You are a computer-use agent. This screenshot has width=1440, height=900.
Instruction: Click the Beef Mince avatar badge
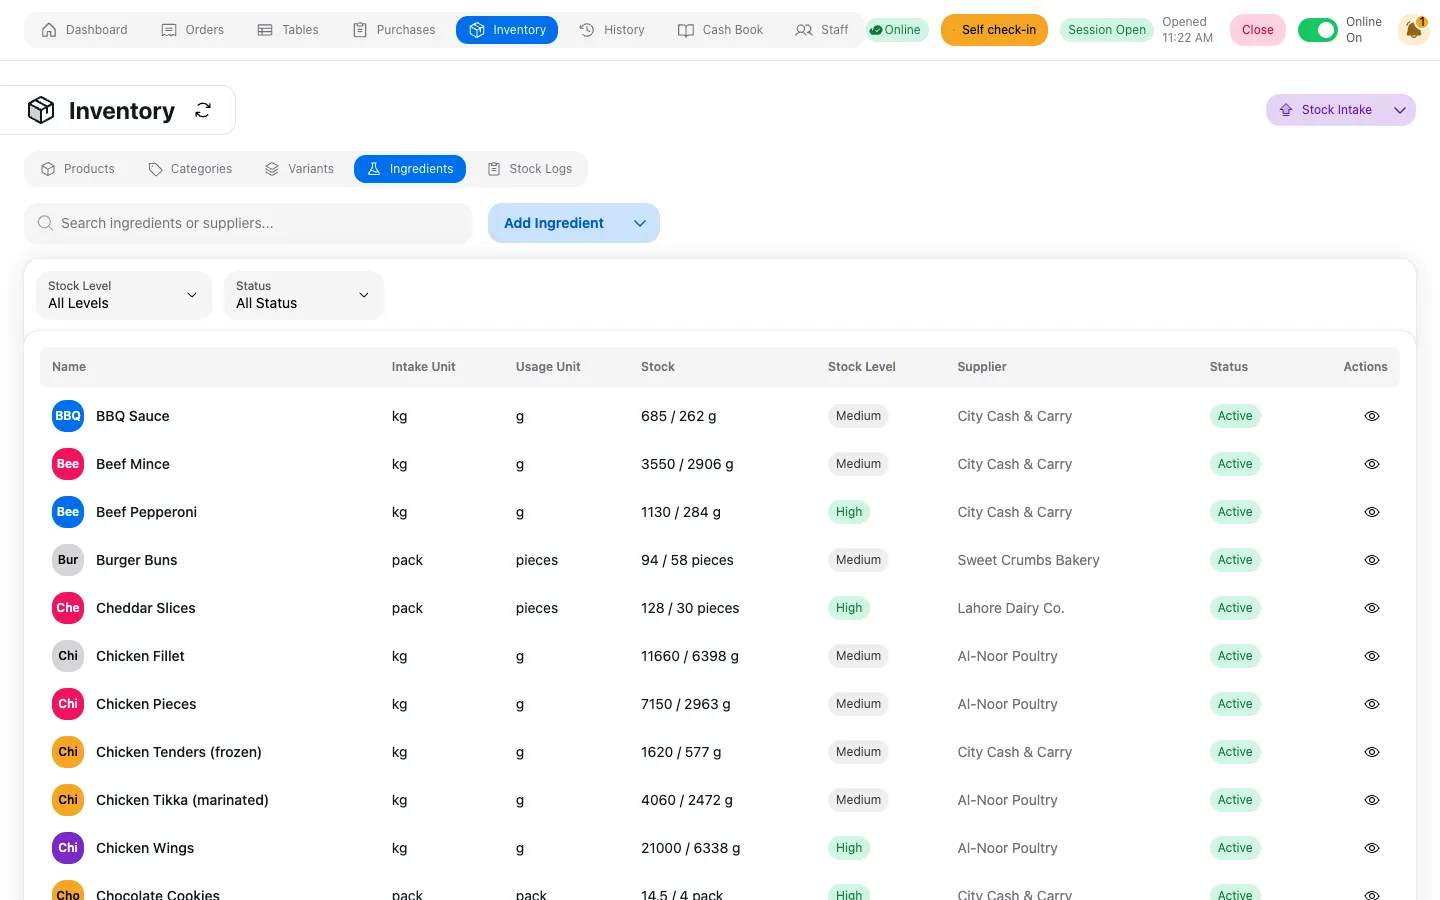(68, 464)
